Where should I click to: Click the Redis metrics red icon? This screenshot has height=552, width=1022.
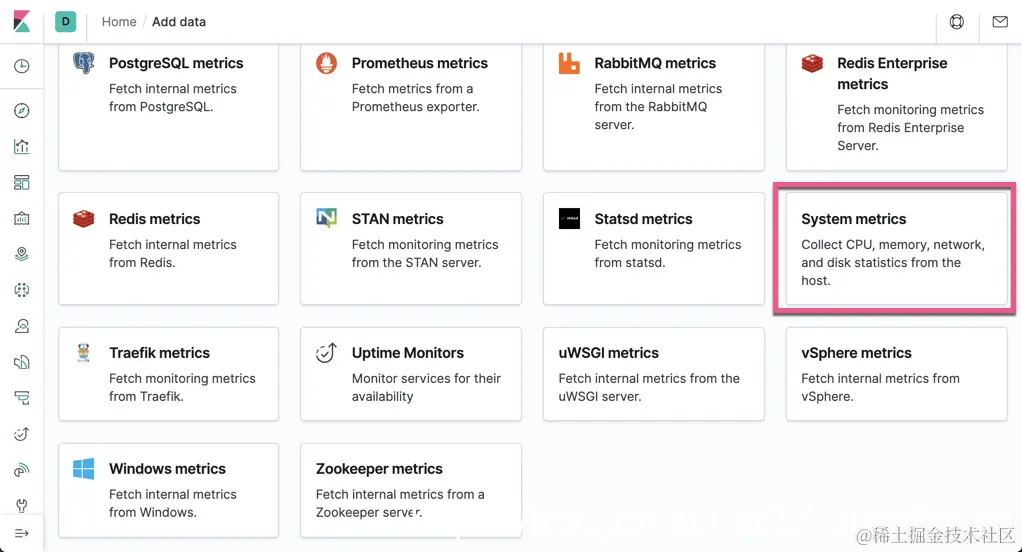(x=83, y=219)
